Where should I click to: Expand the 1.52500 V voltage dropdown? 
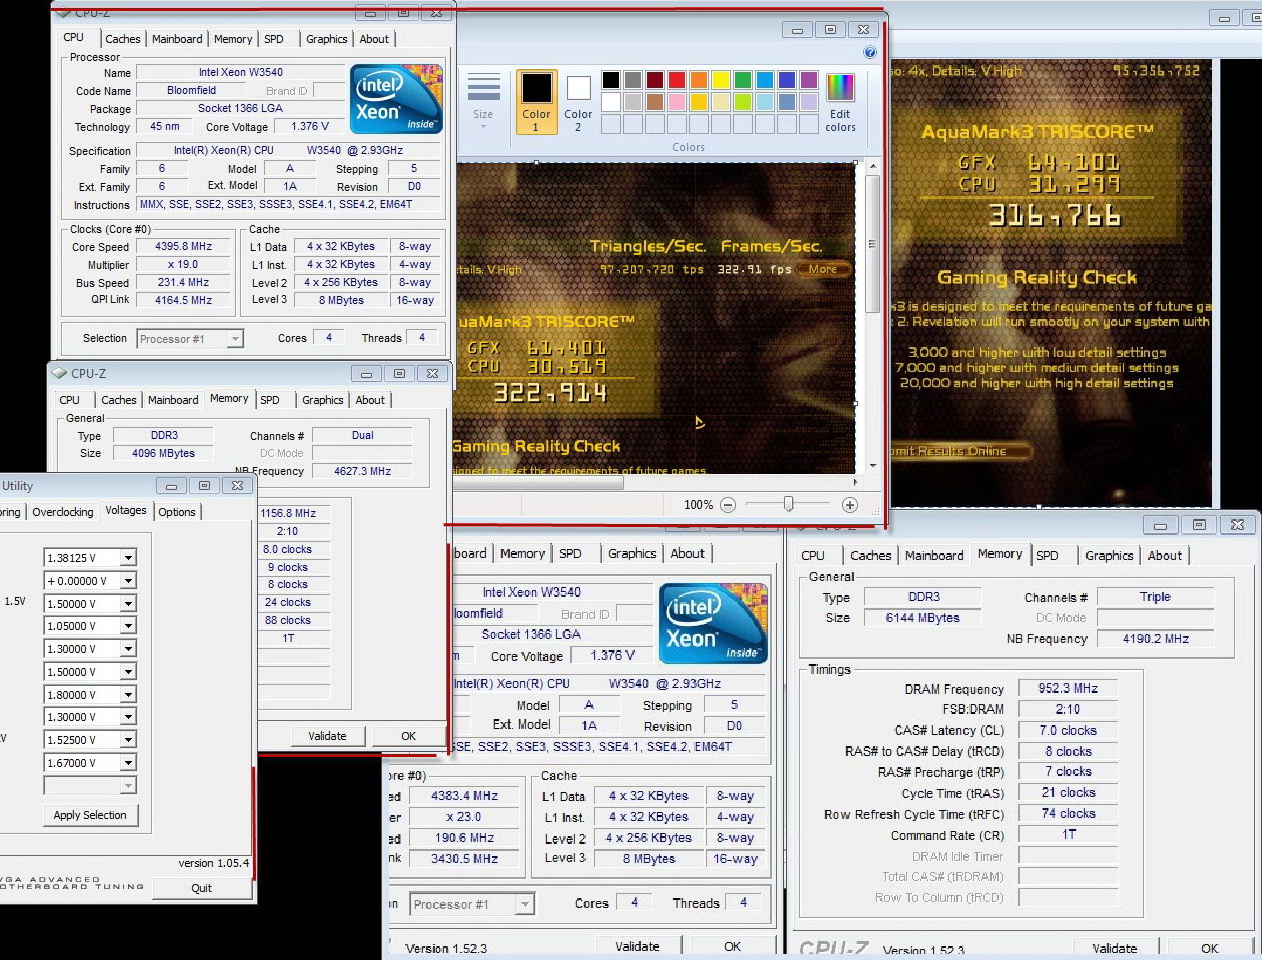pyautogui.click(x=128, y=740)
